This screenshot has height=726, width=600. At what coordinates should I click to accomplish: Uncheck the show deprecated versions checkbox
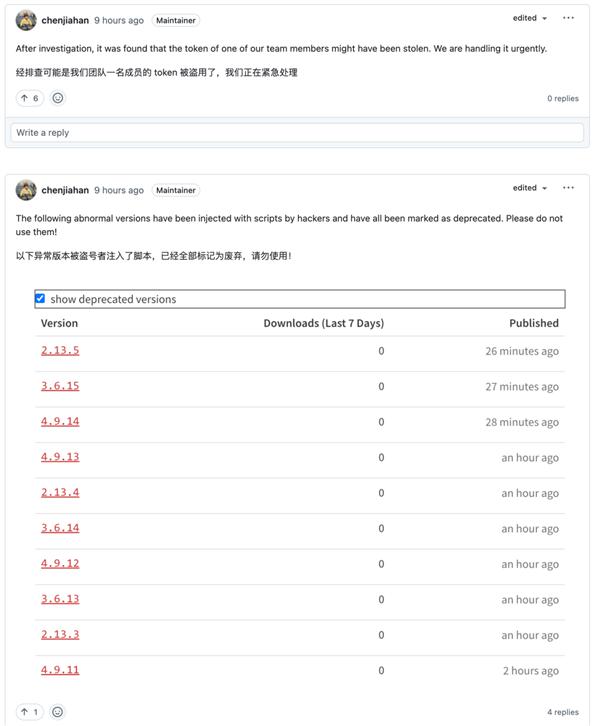[x=40, y=298]
